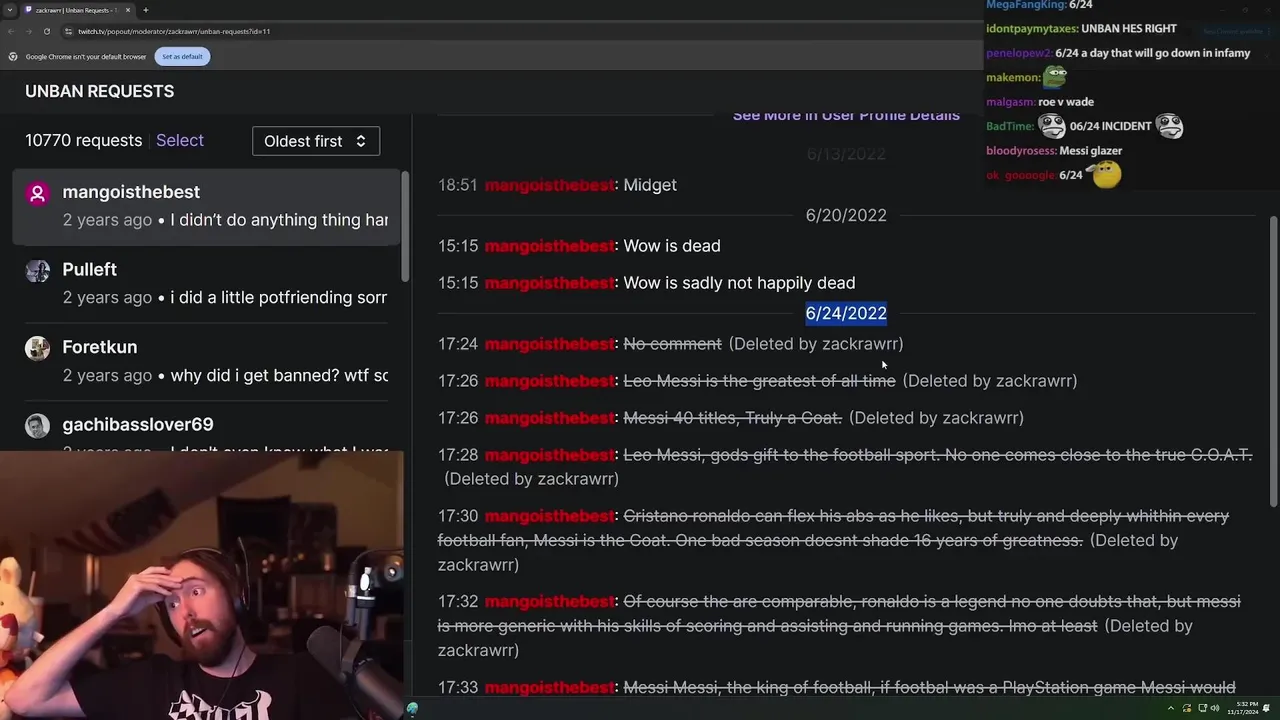Click bloodyrosess 'Messi glazer' chat message

coord(1092,151)
